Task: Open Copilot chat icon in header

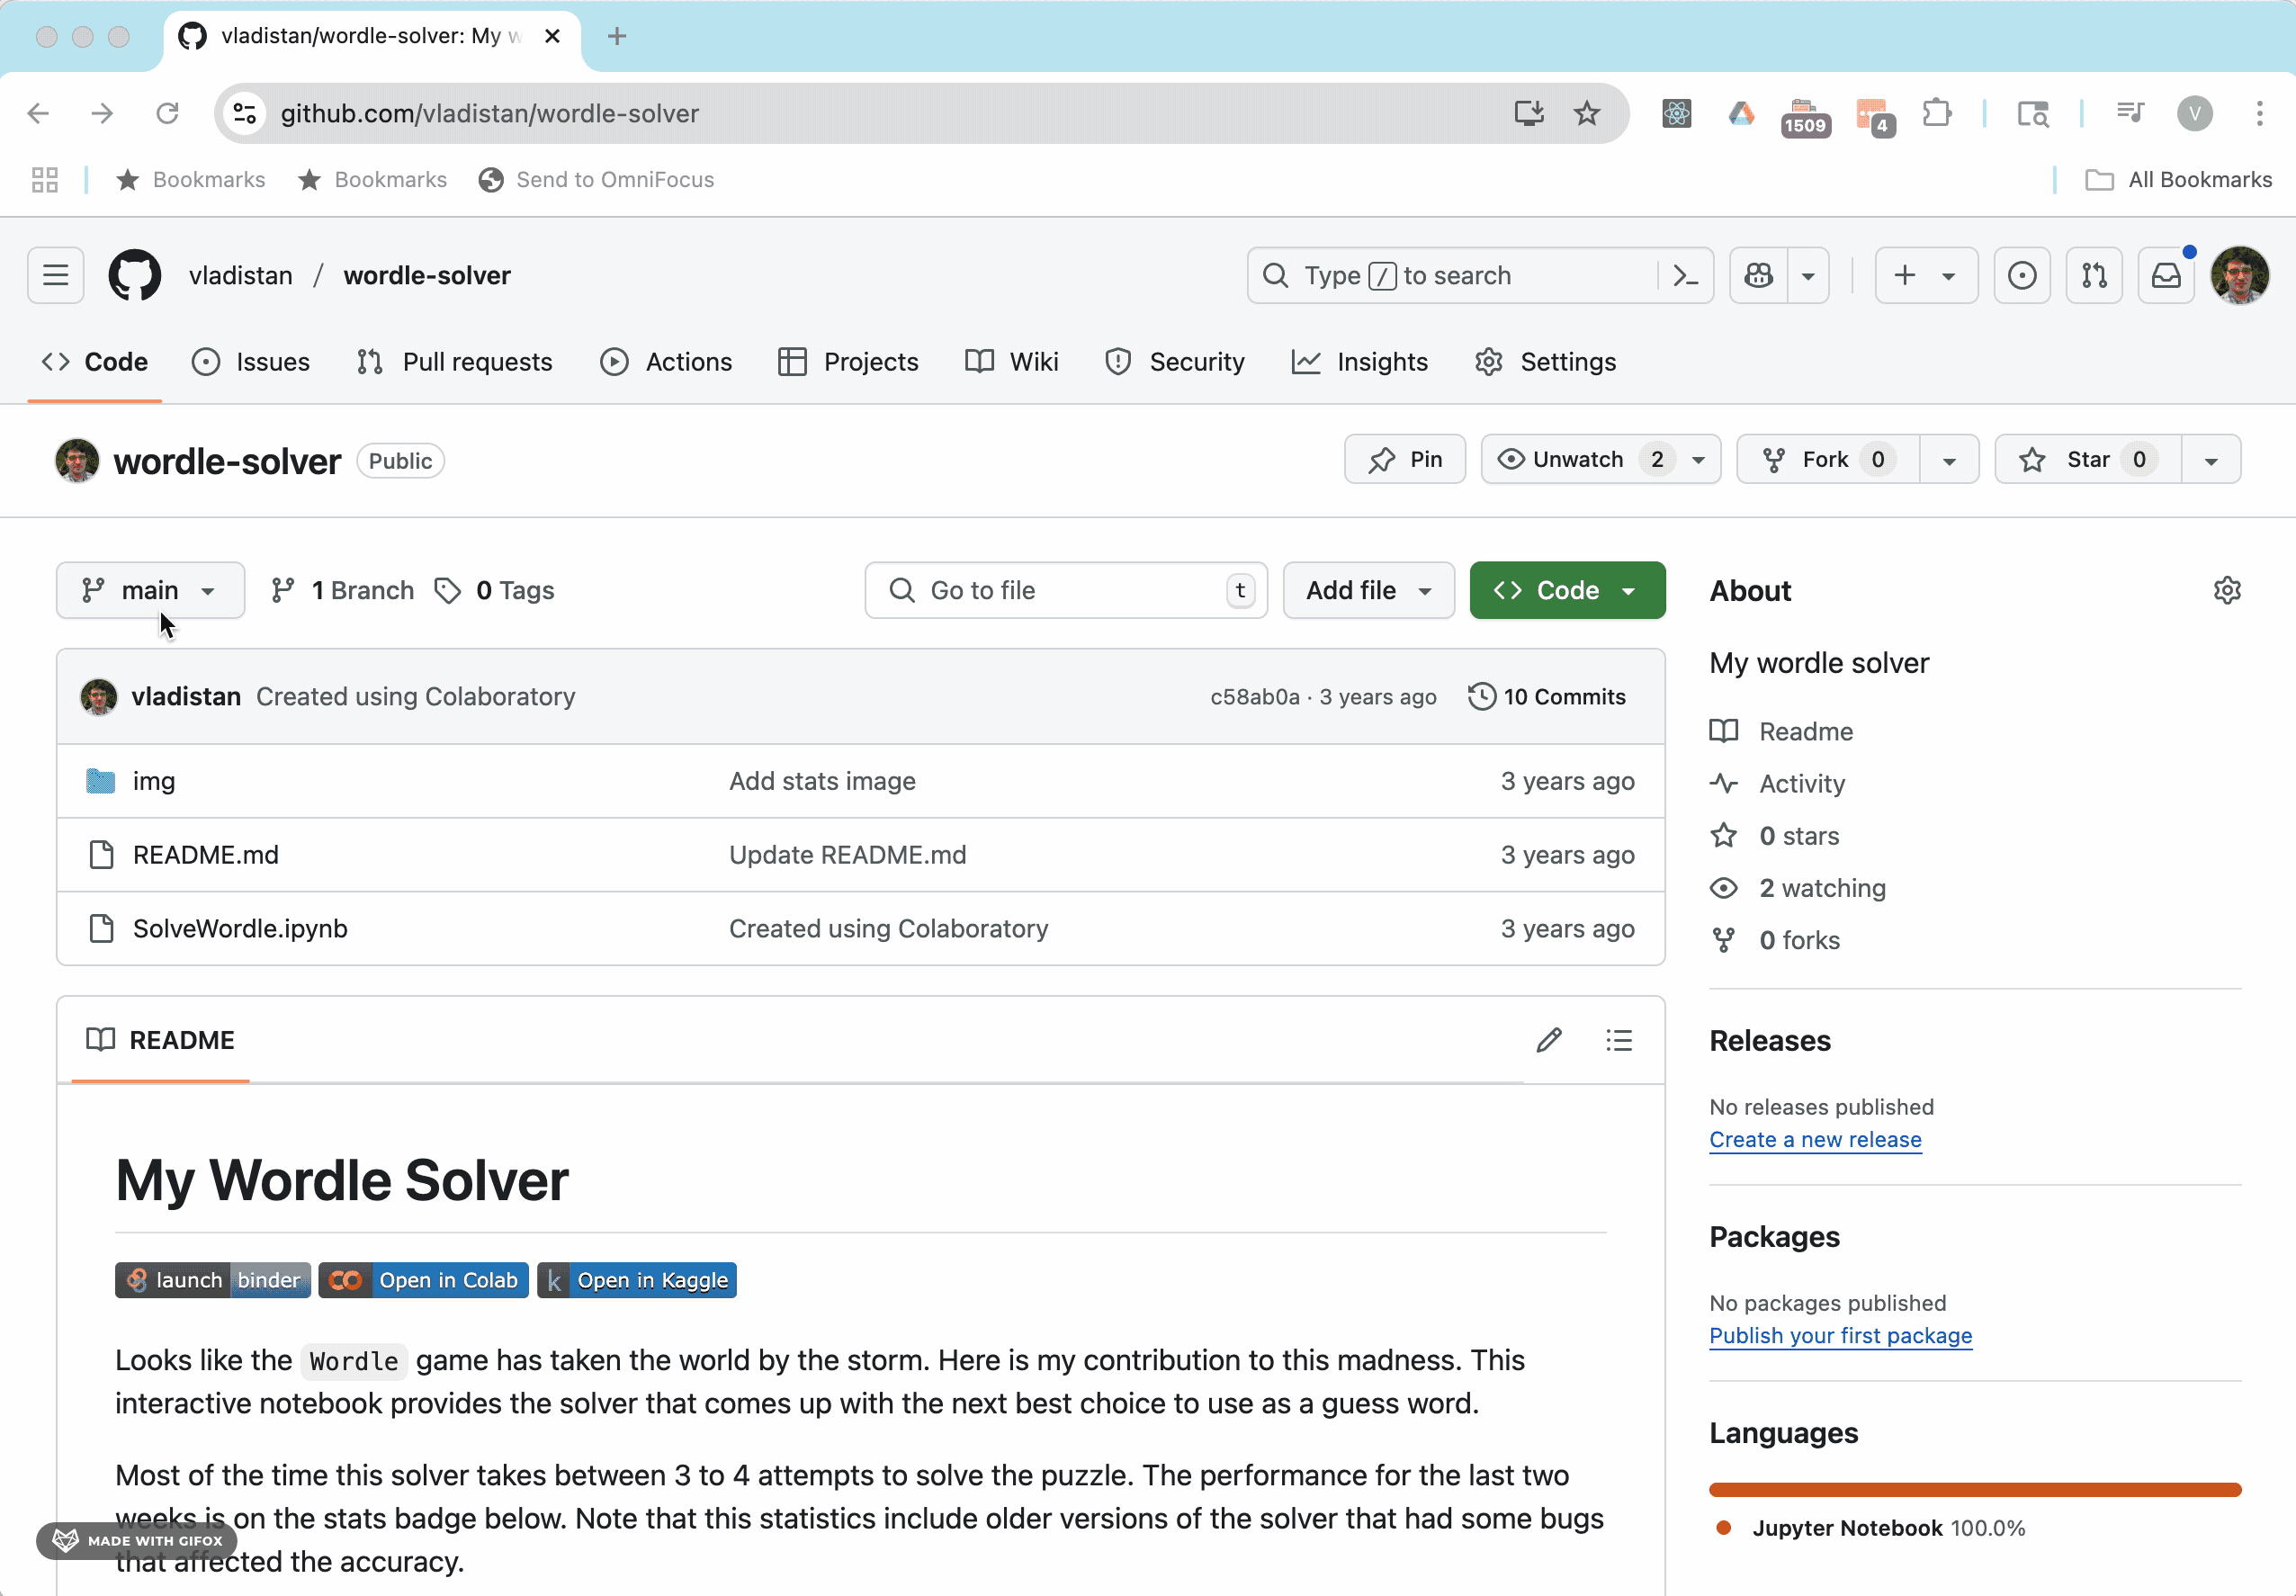Action: 1759,275
